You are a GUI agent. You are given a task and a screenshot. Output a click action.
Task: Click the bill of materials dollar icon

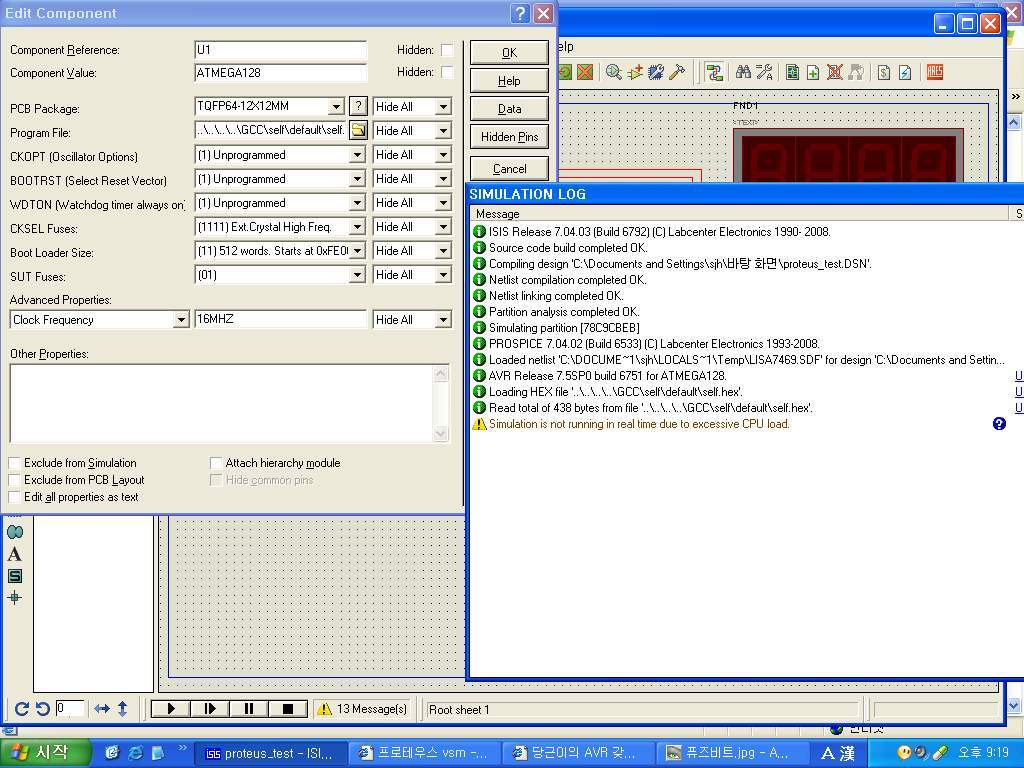[884, 72]
